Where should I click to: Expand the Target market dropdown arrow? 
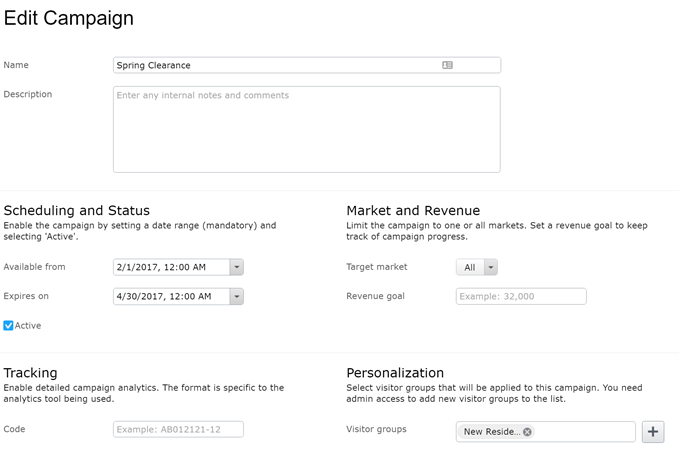tap(490, 267)
